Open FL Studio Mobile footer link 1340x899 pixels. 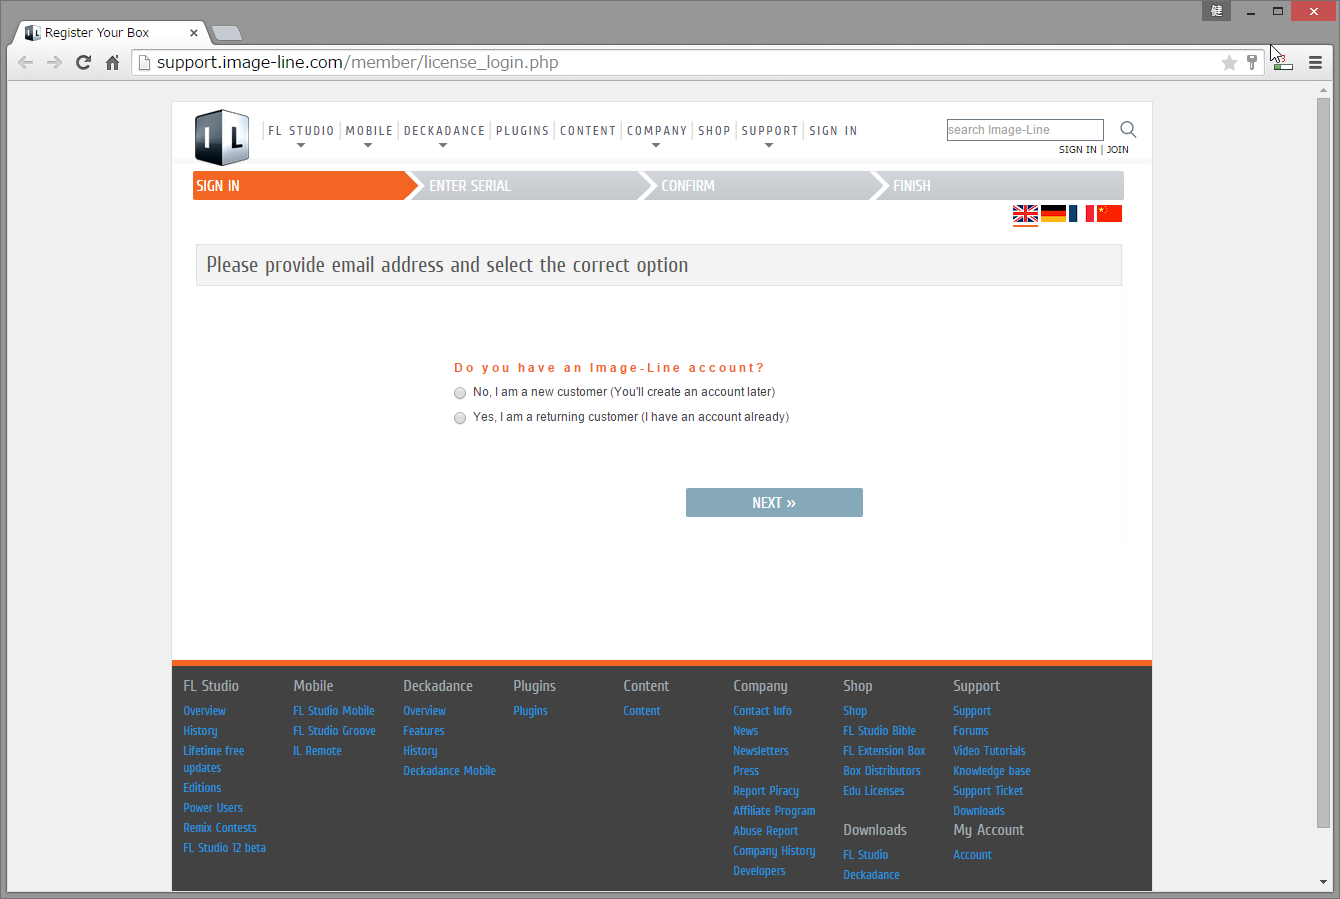pyautogui.click(x=334, y=711)
